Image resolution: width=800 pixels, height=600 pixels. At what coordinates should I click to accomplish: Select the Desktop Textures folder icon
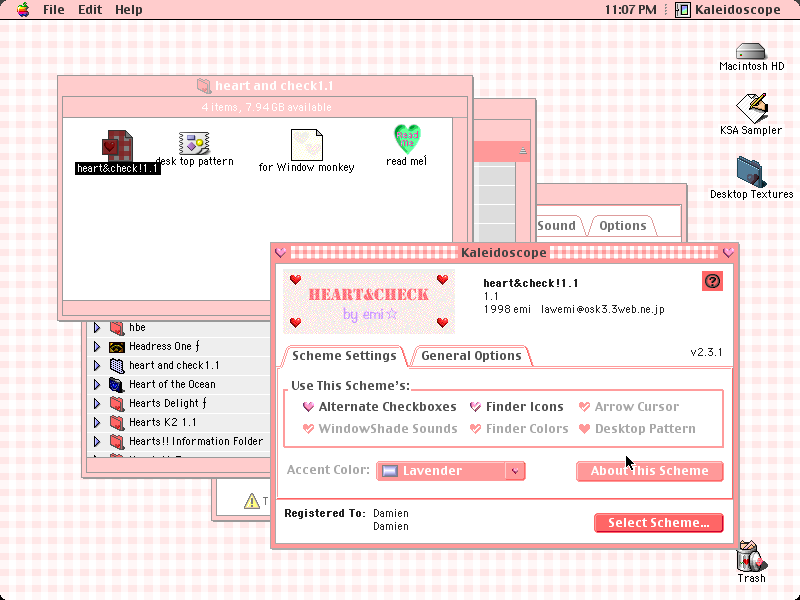pyautogui.click(x=750, y=172)
